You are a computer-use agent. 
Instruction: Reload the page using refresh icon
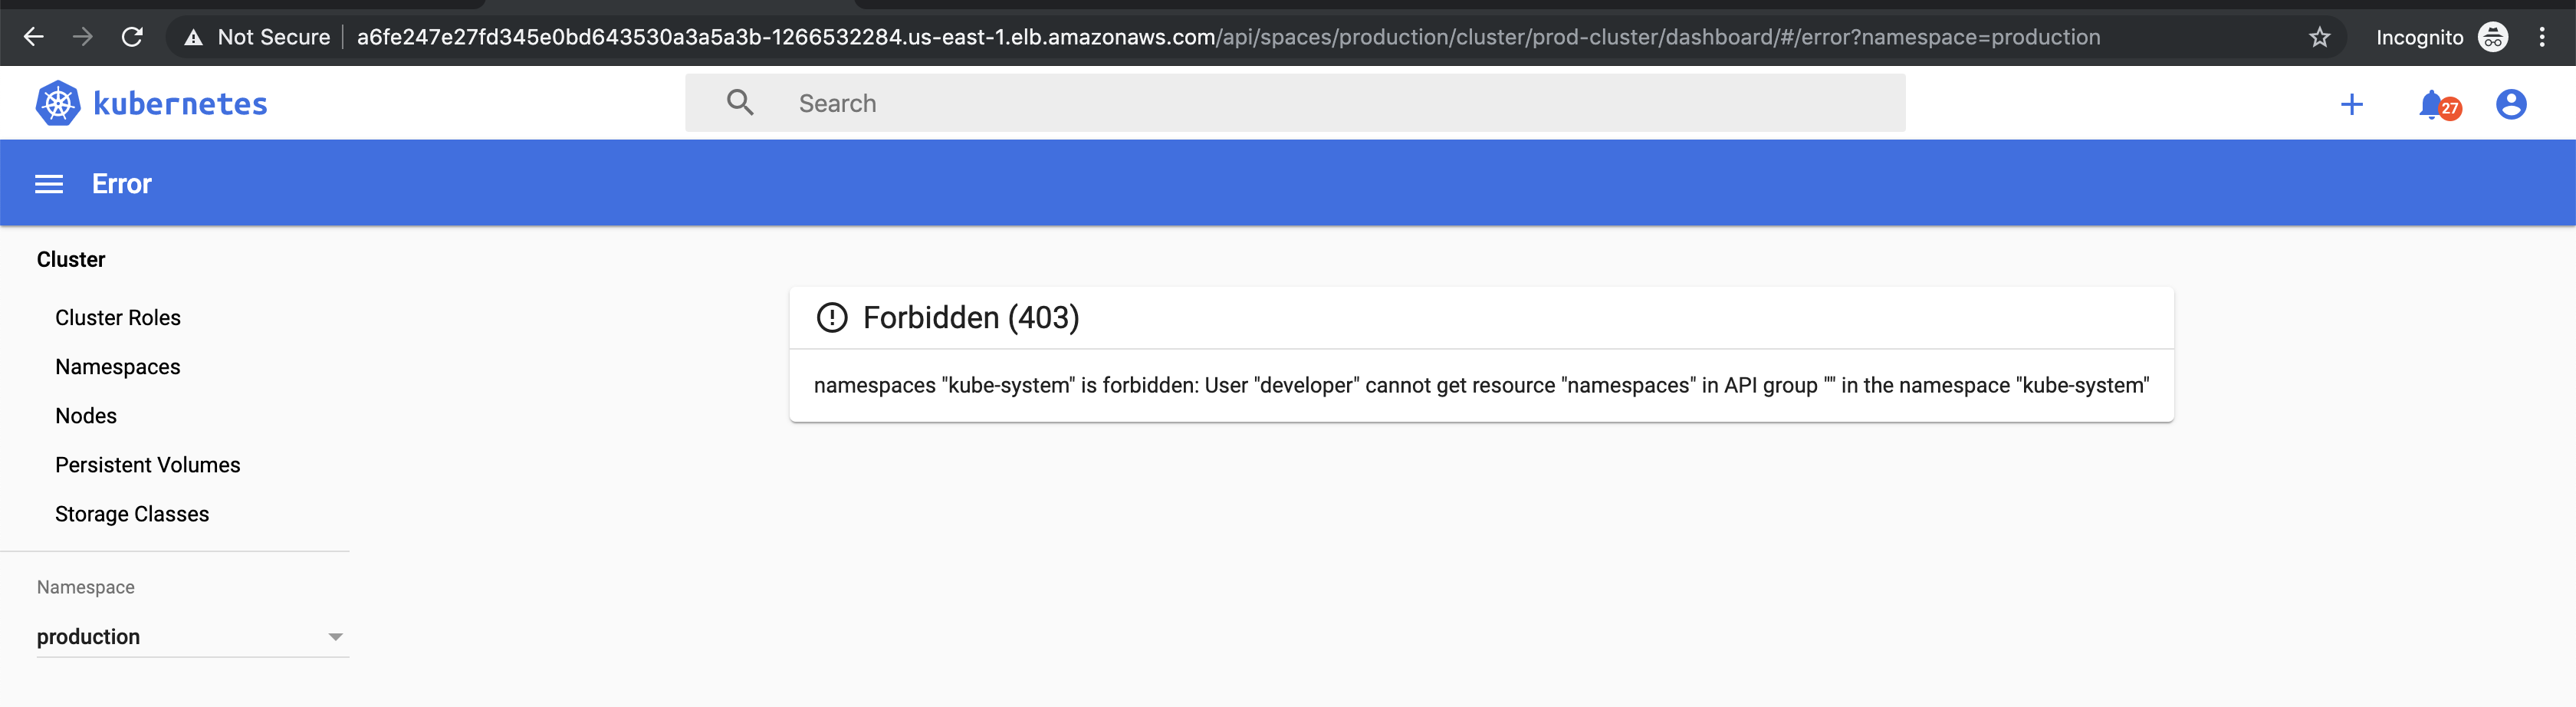(132, 37)
